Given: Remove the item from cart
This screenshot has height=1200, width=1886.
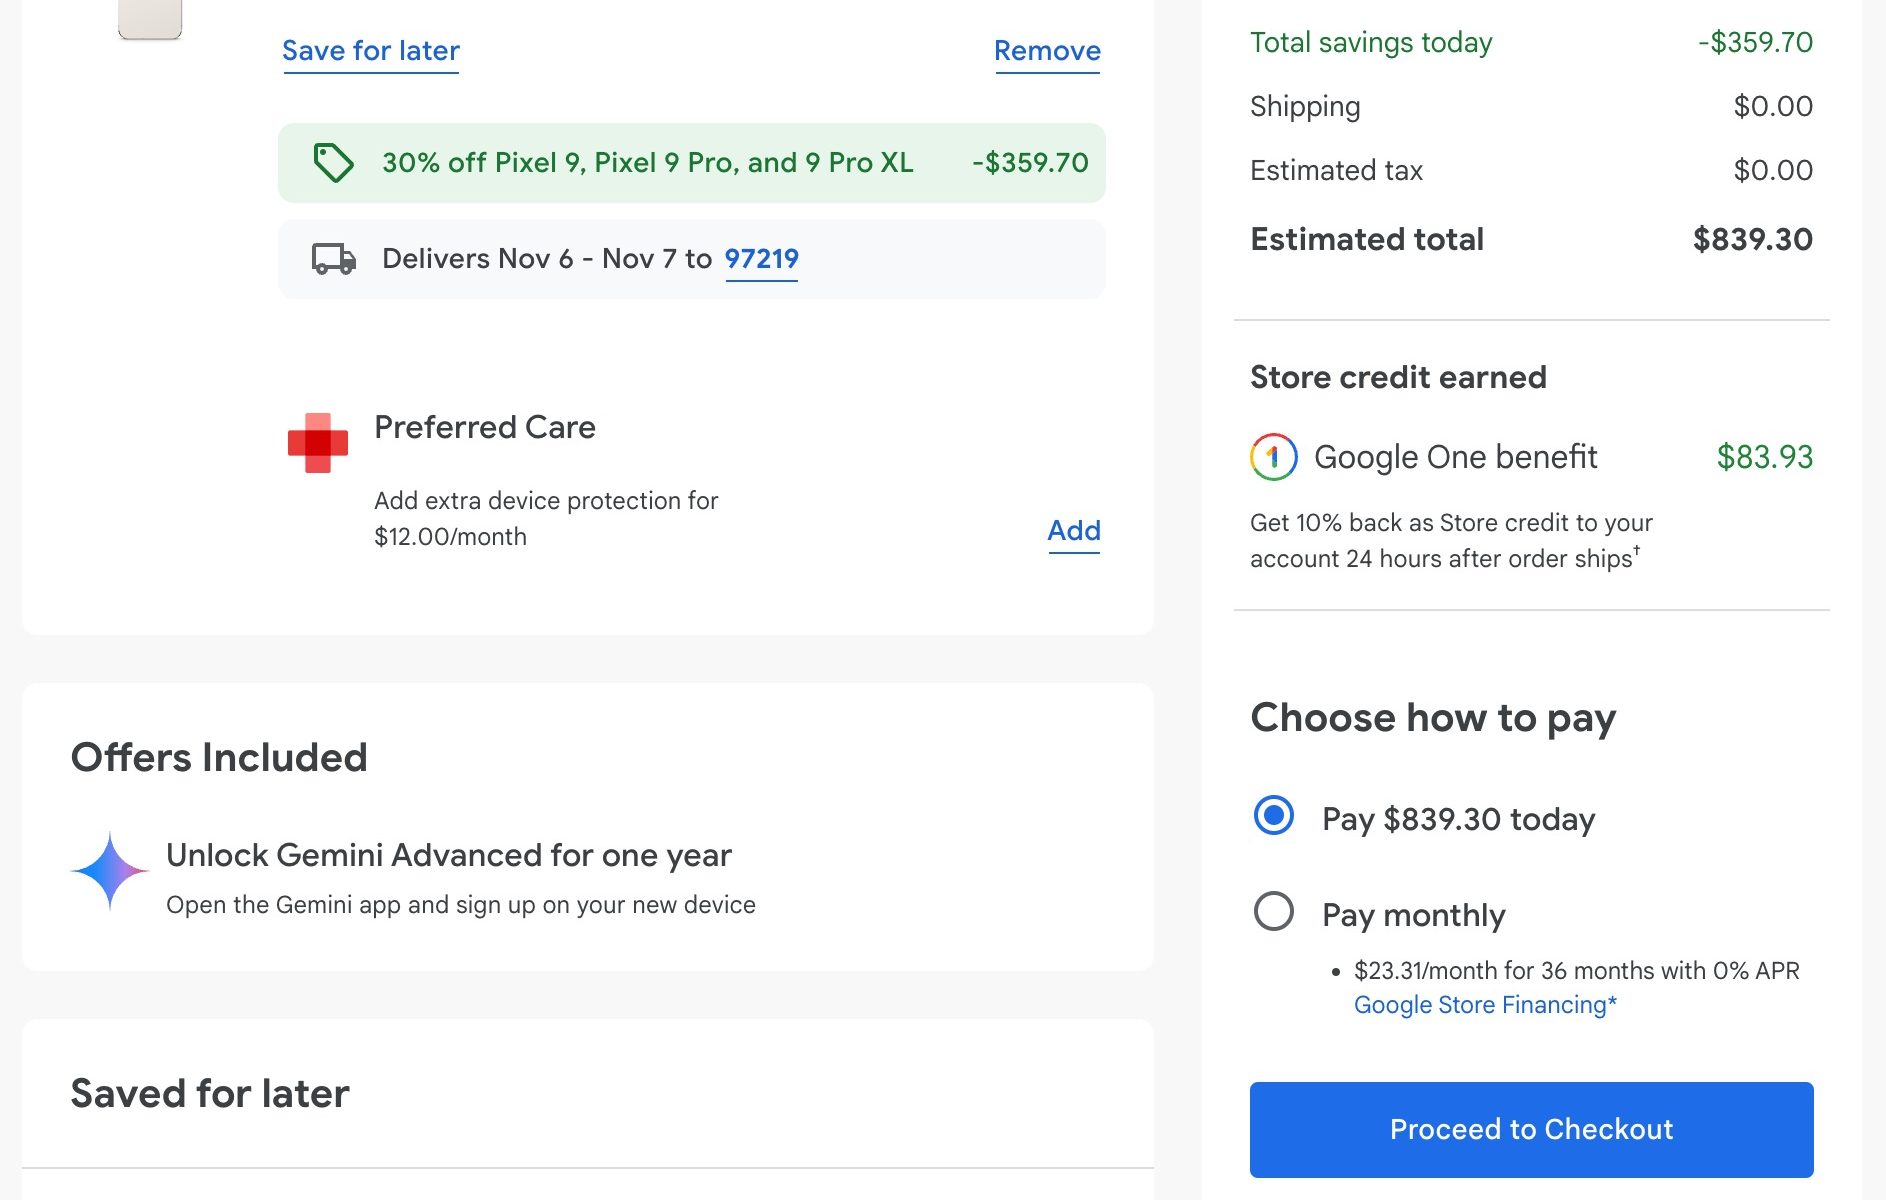Looking at the screenshot, I should pos(1047,51).
